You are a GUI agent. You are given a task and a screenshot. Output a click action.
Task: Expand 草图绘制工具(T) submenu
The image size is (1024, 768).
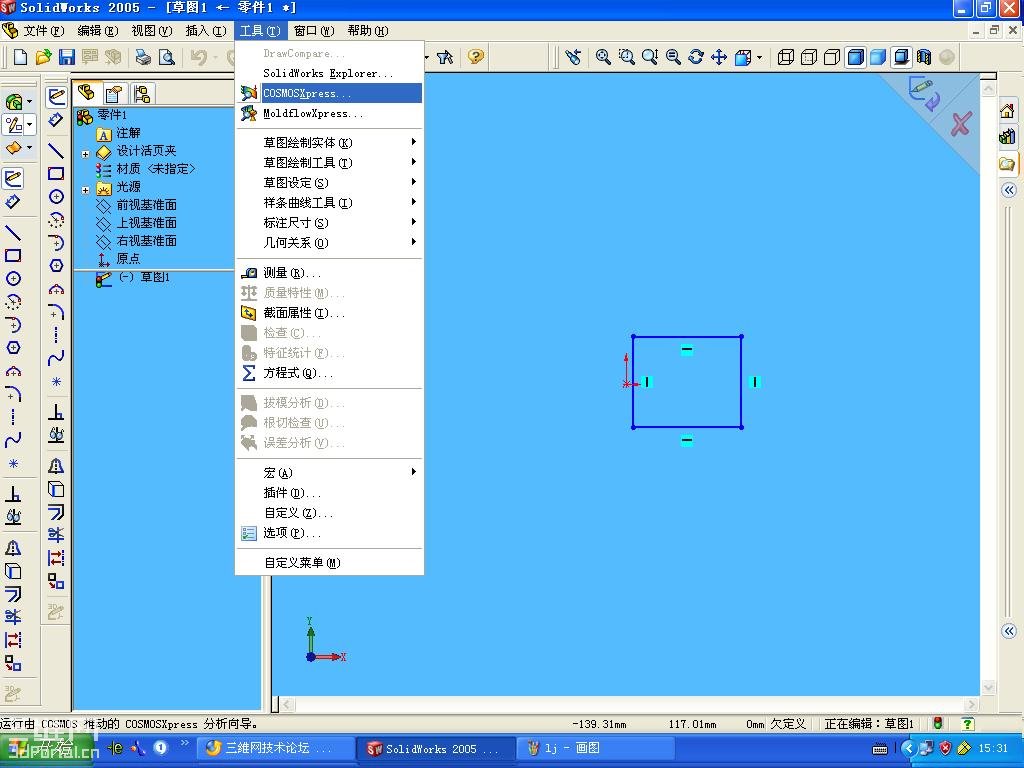coord(329,162)
